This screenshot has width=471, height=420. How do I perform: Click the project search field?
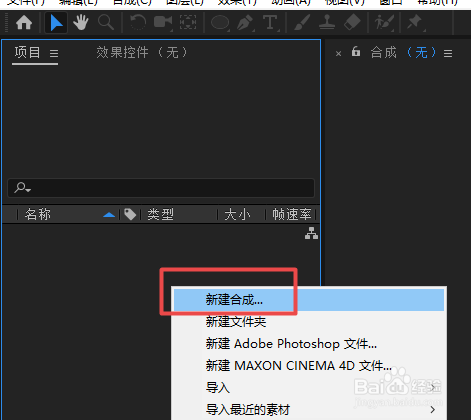(x=161, y=188)
